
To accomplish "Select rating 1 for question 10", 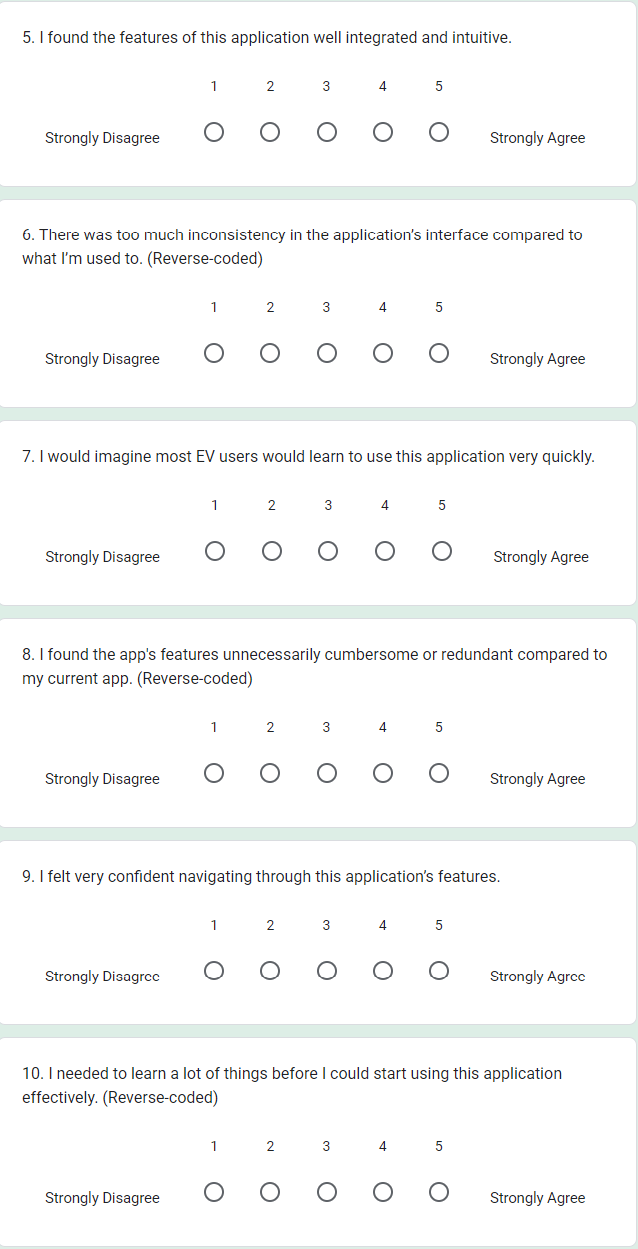I will pos(214,1192).
